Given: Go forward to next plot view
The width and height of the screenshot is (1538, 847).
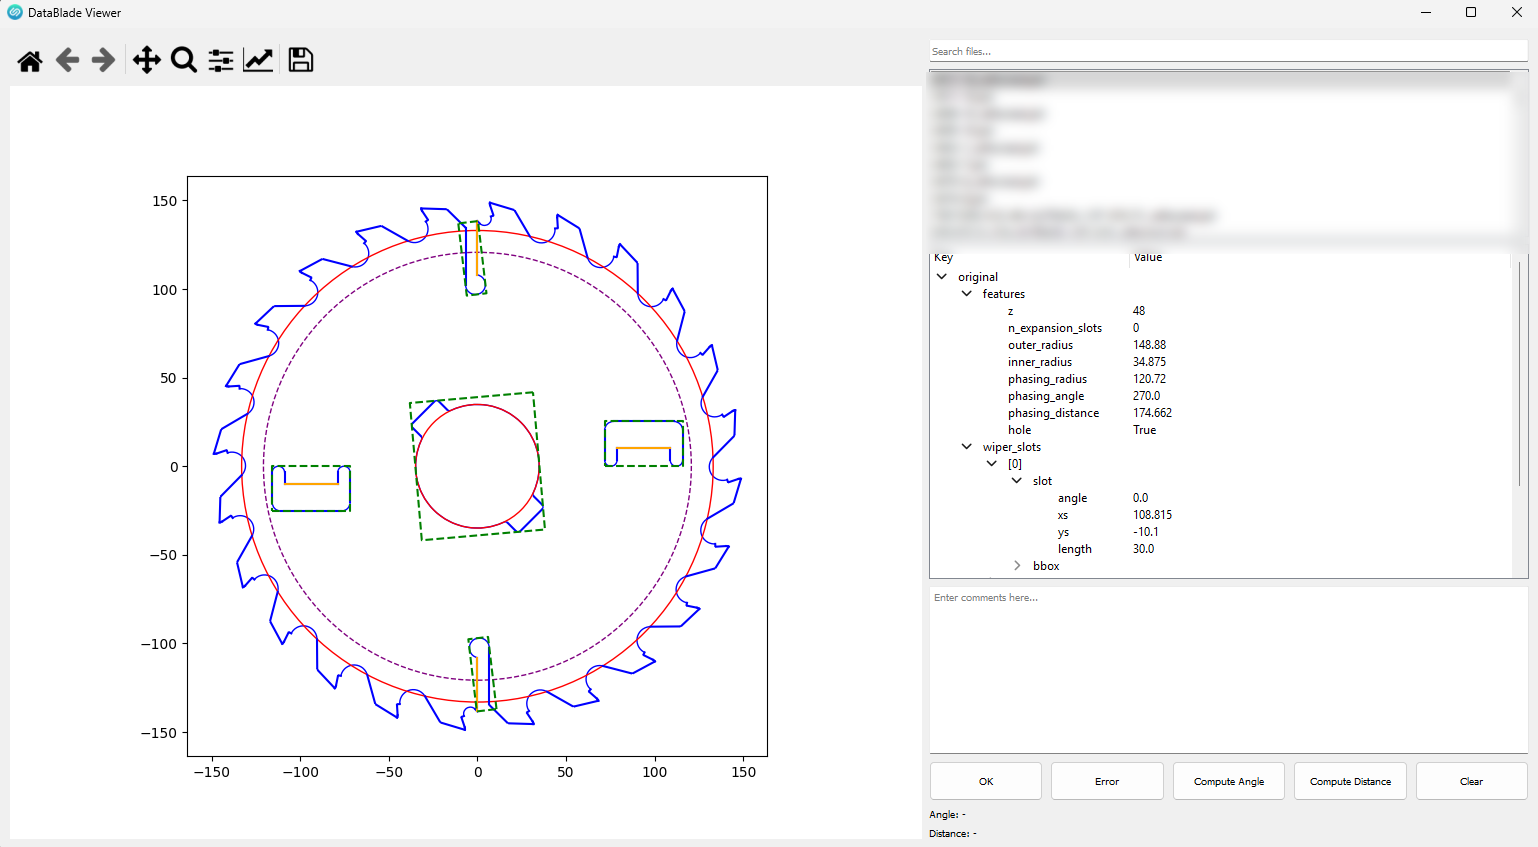Looking at the screenshot, I should coord(103,60).
